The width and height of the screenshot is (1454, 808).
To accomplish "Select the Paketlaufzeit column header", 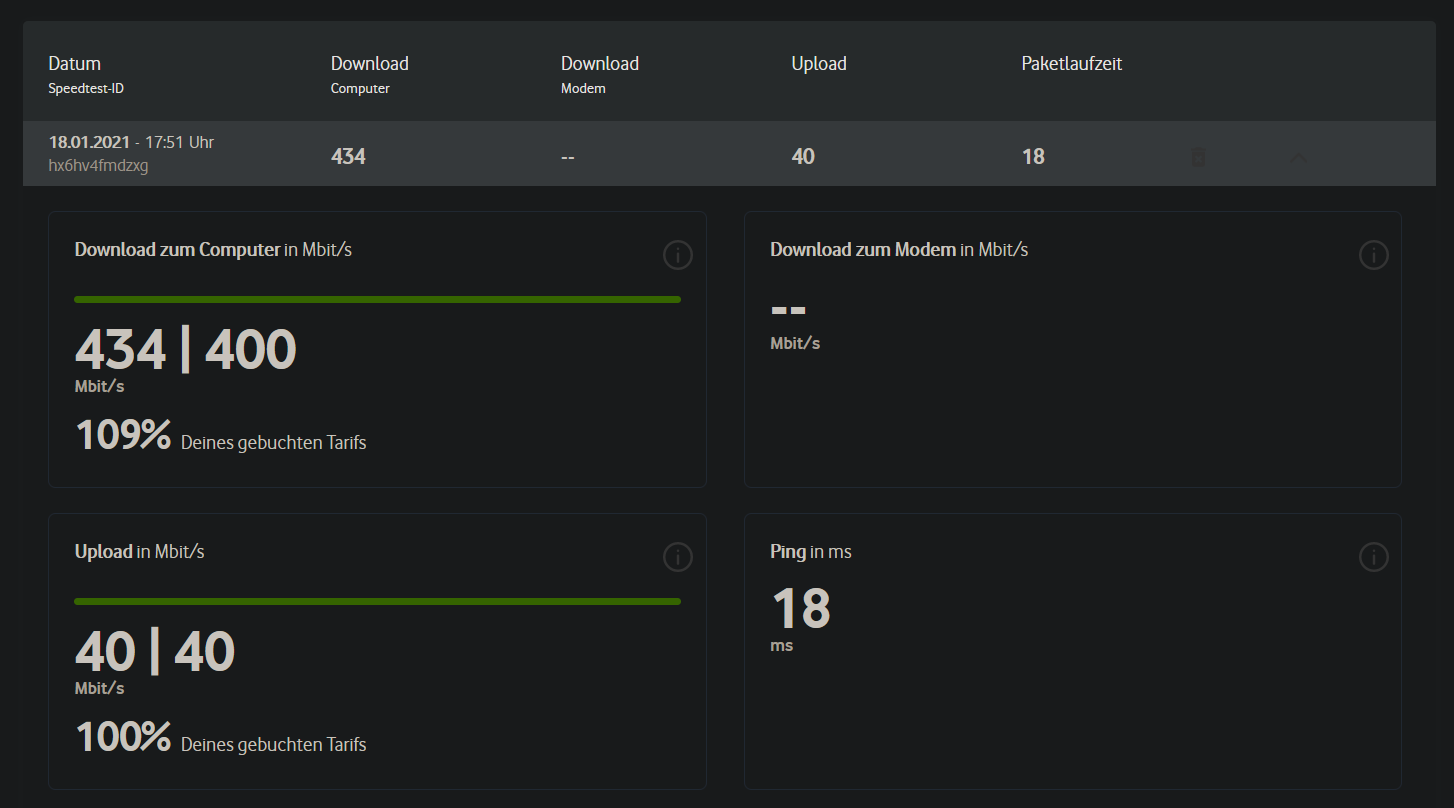I will click(x=1071, y=64).
